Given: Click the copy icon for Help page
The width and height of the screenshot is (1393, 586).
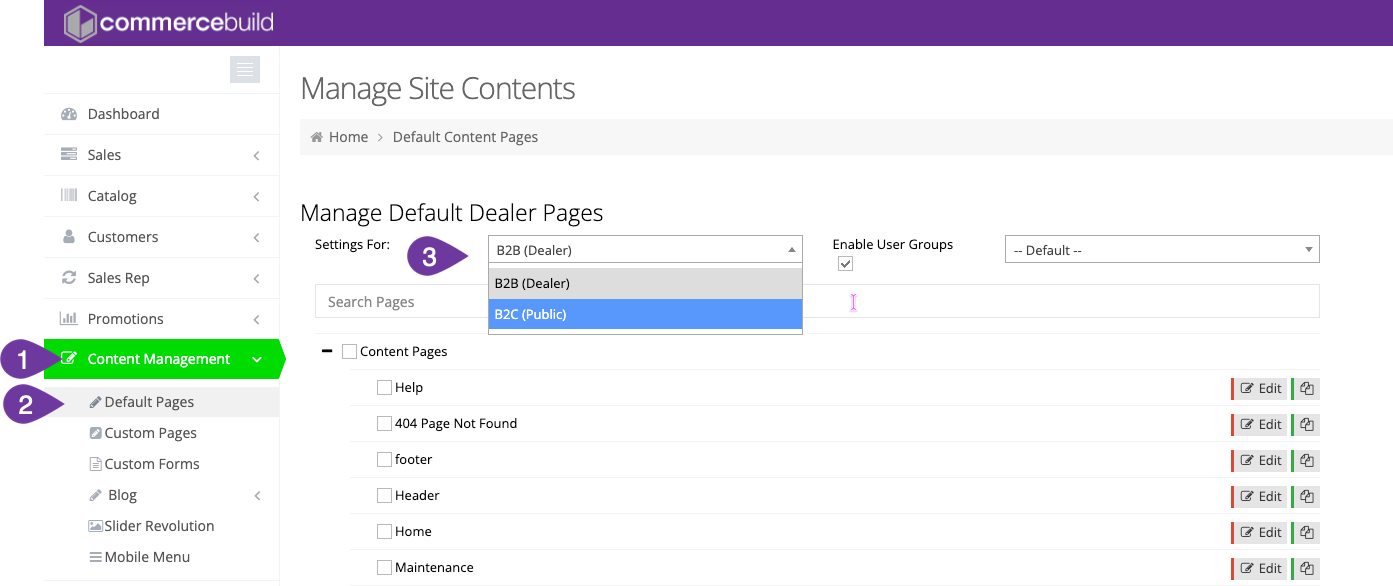Looking at the screenshot, I should click(1306, 389).
